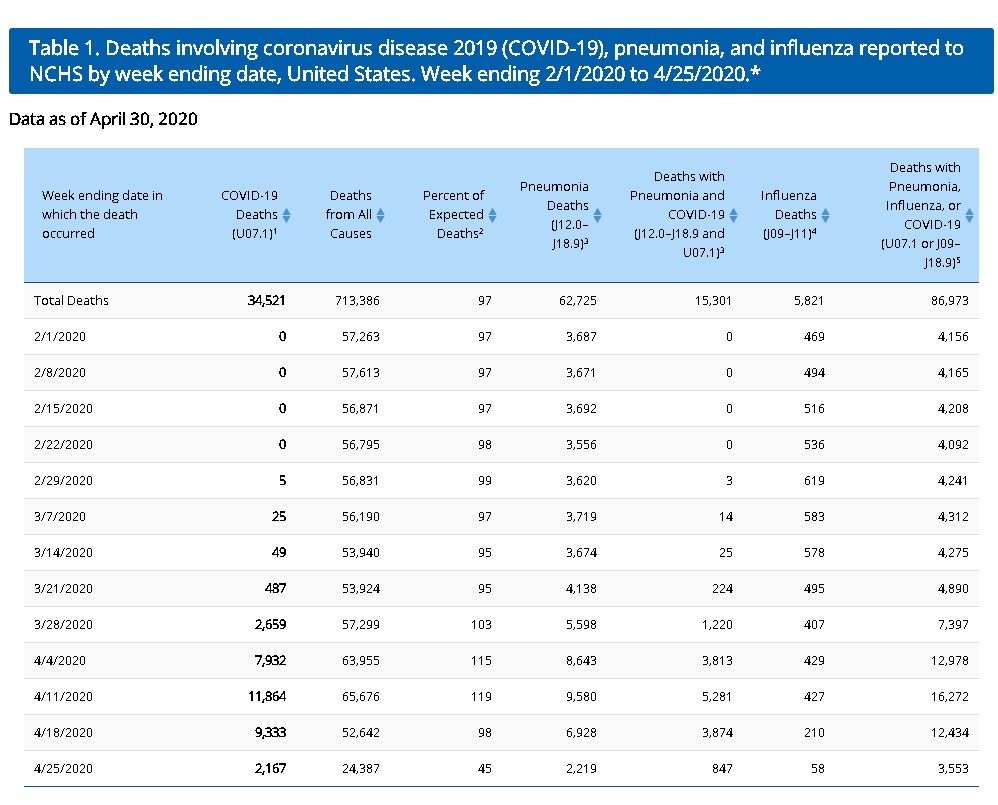Image resolution: width=998 pixels, height=805 pixels.
Task: Click total combined value 86,973
Action: pyautogui.click(x=950, y=300)
